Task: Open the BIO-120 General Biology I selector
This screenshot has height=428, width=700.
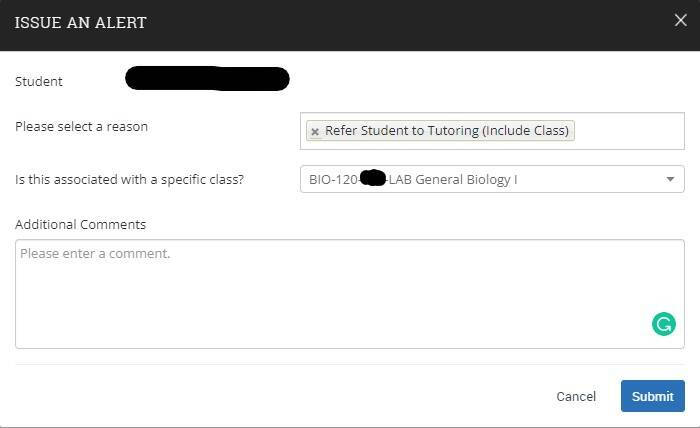Action: (480, 180)
